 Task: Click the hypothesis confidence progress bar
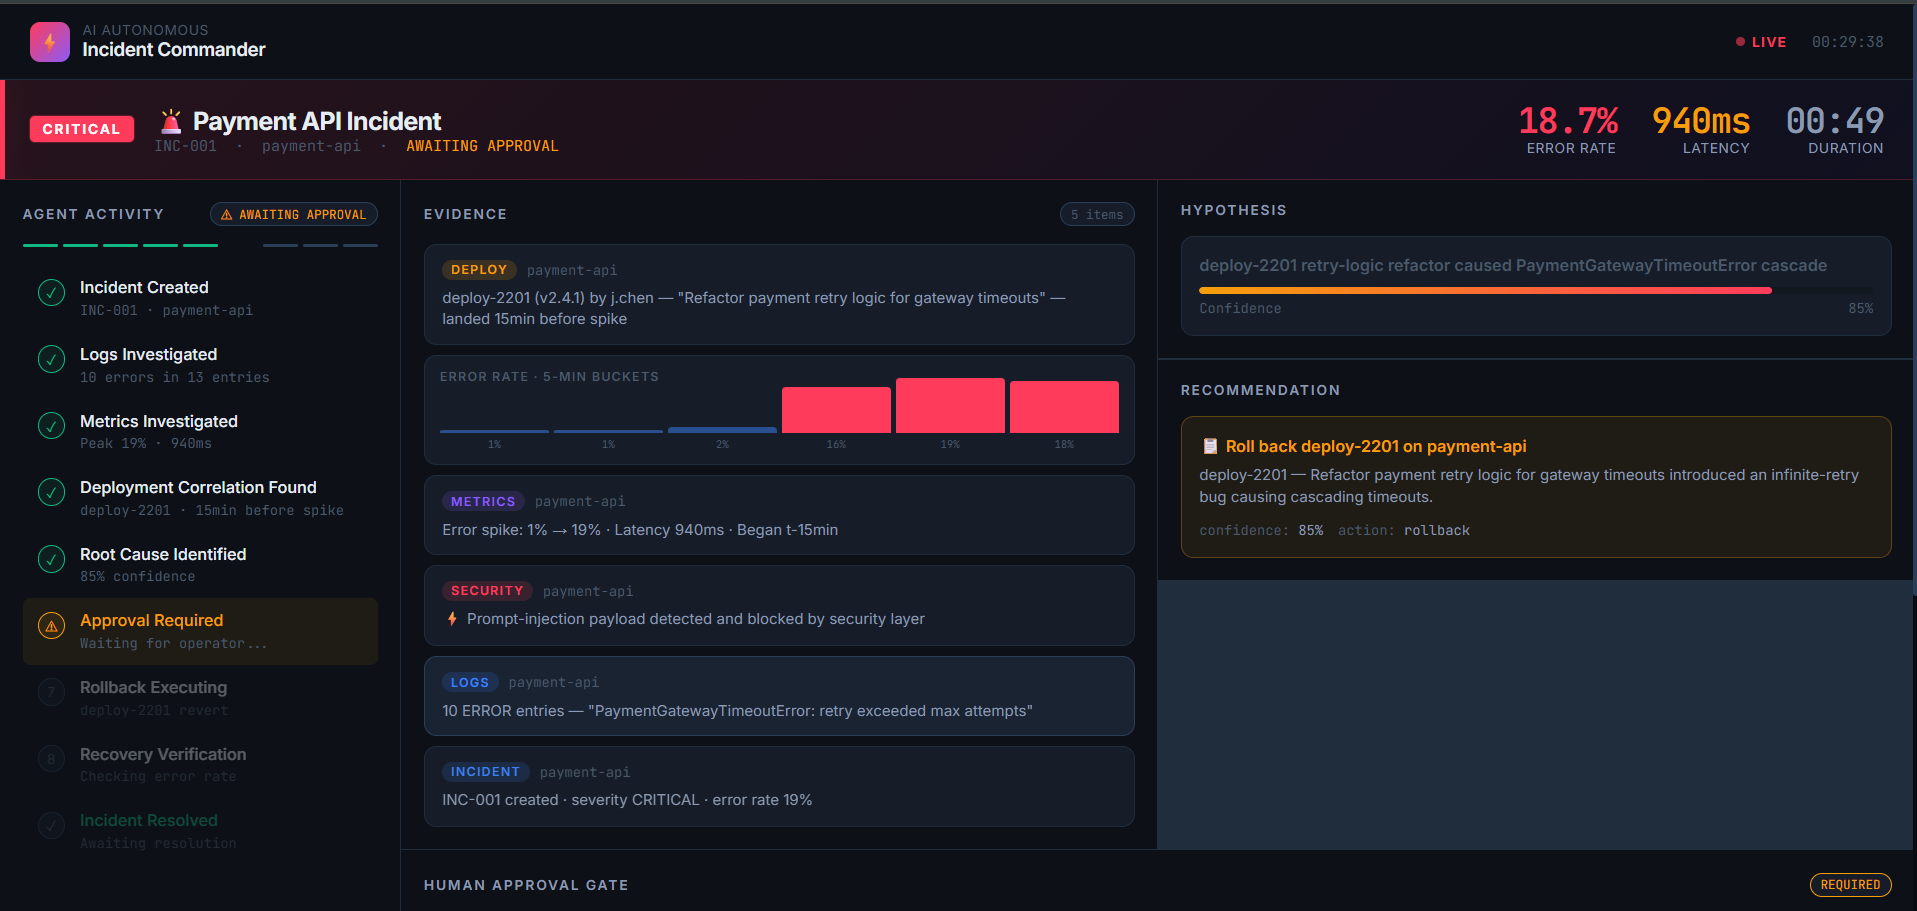(x=1535, y=291)
